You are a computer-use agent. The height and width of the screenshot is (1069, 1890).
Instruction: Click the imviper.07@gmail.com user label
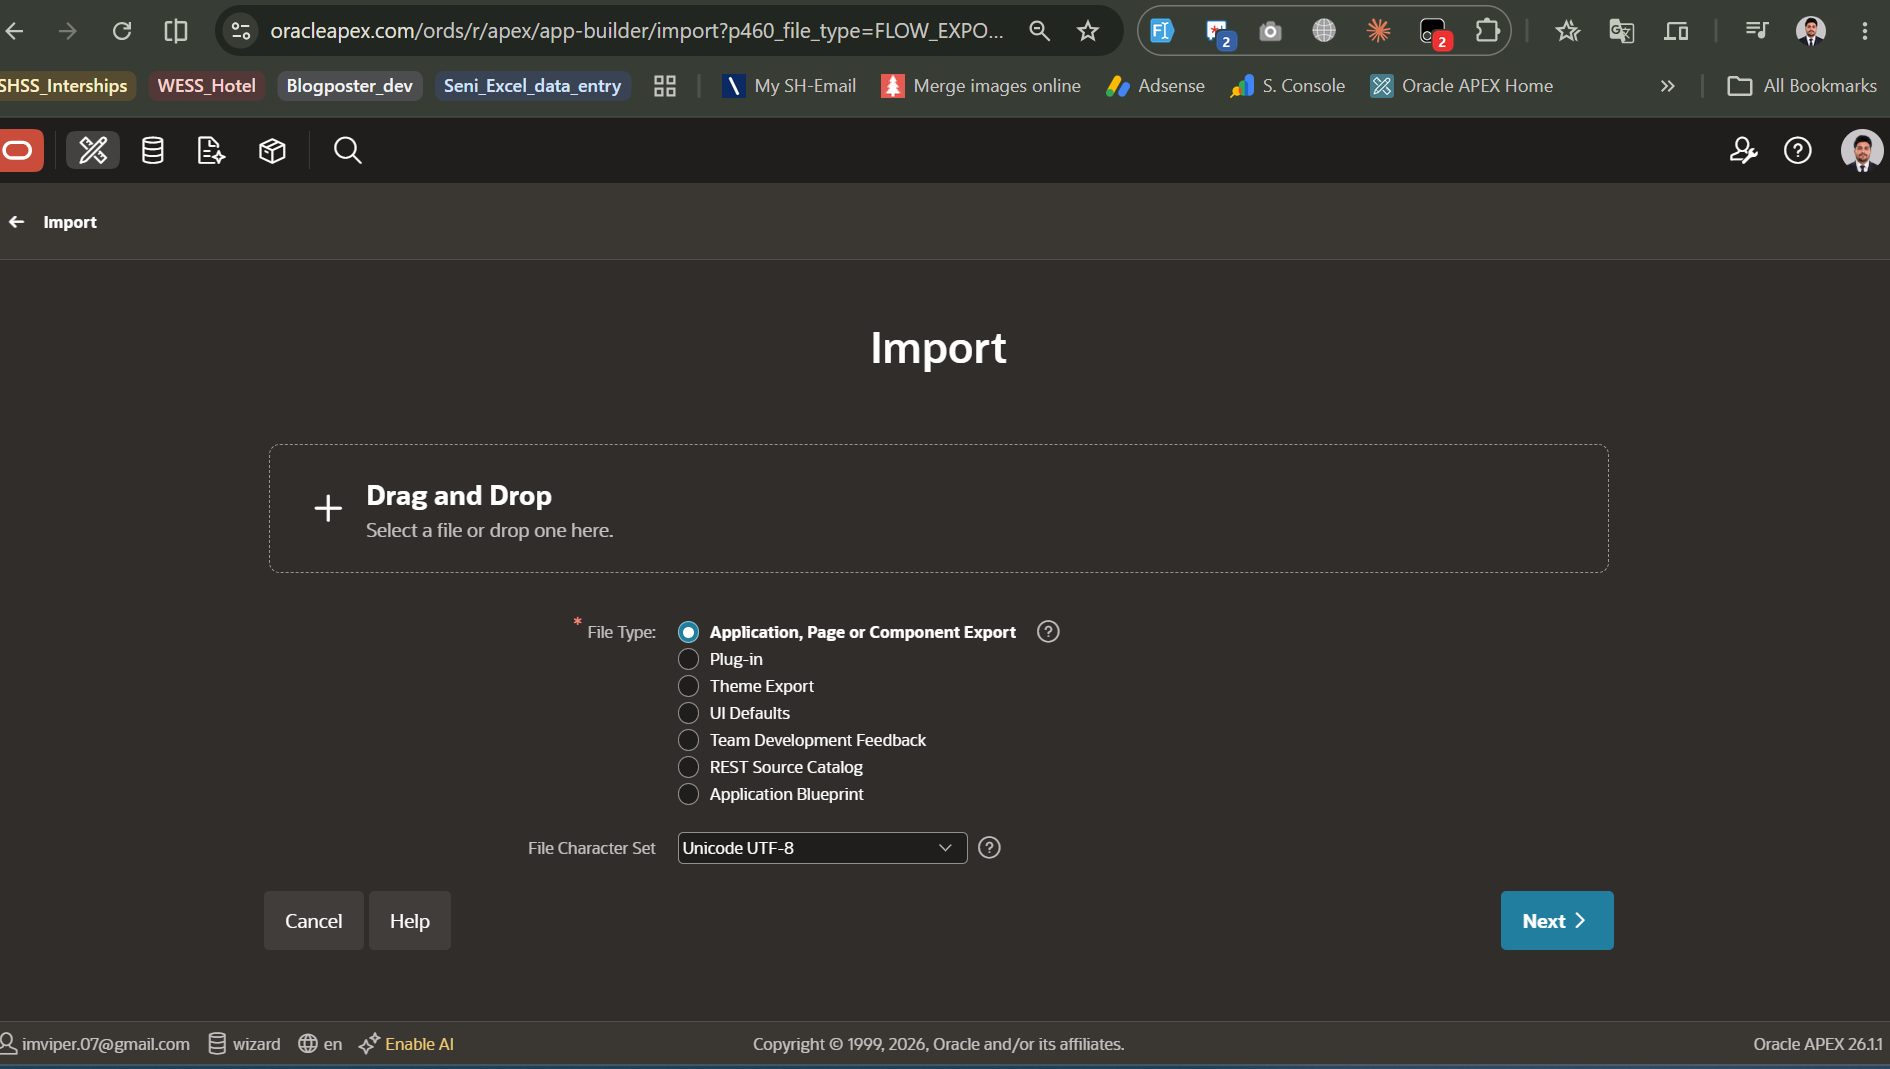click(x=95, y=1043)
